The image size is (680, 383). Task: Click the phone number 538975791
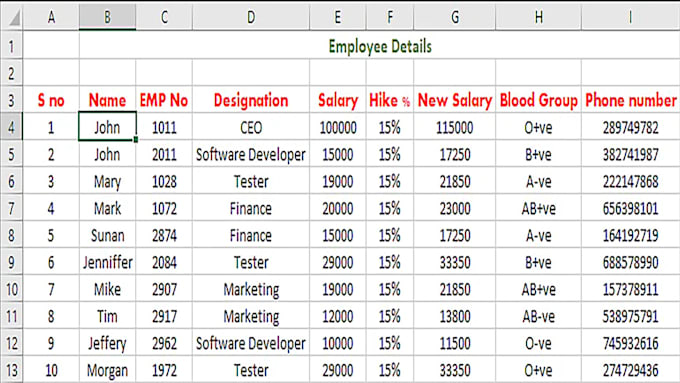click(631, 316)
